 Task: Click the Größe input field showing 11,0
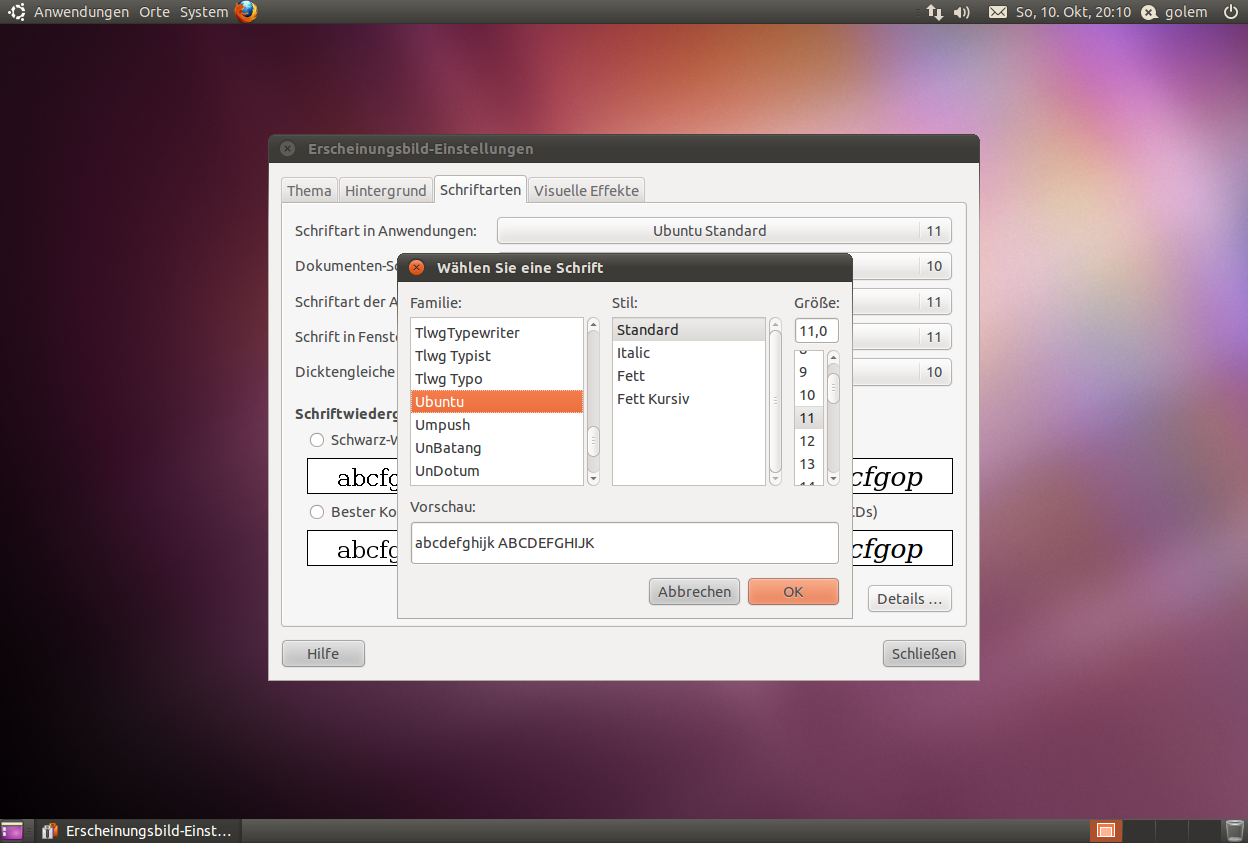[817, 331]
